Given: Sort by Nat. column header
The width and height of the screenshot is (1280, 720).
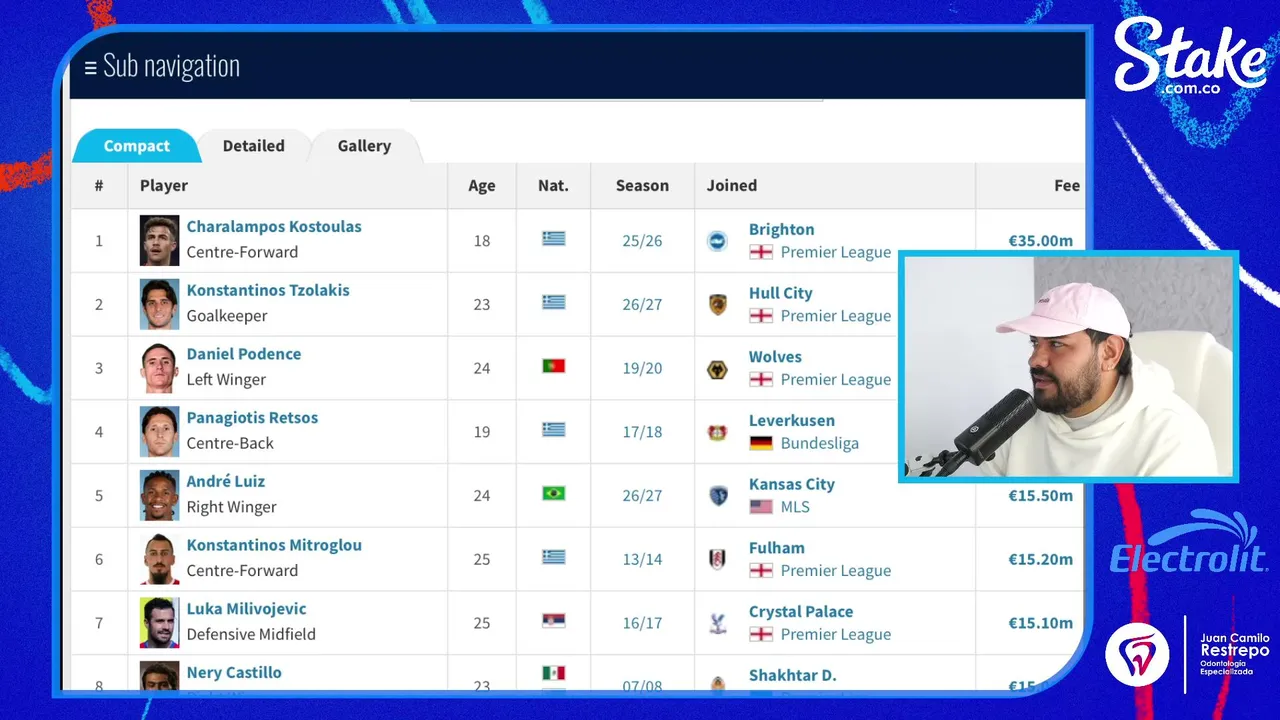Looking at the screenshot, I should 553,185.
